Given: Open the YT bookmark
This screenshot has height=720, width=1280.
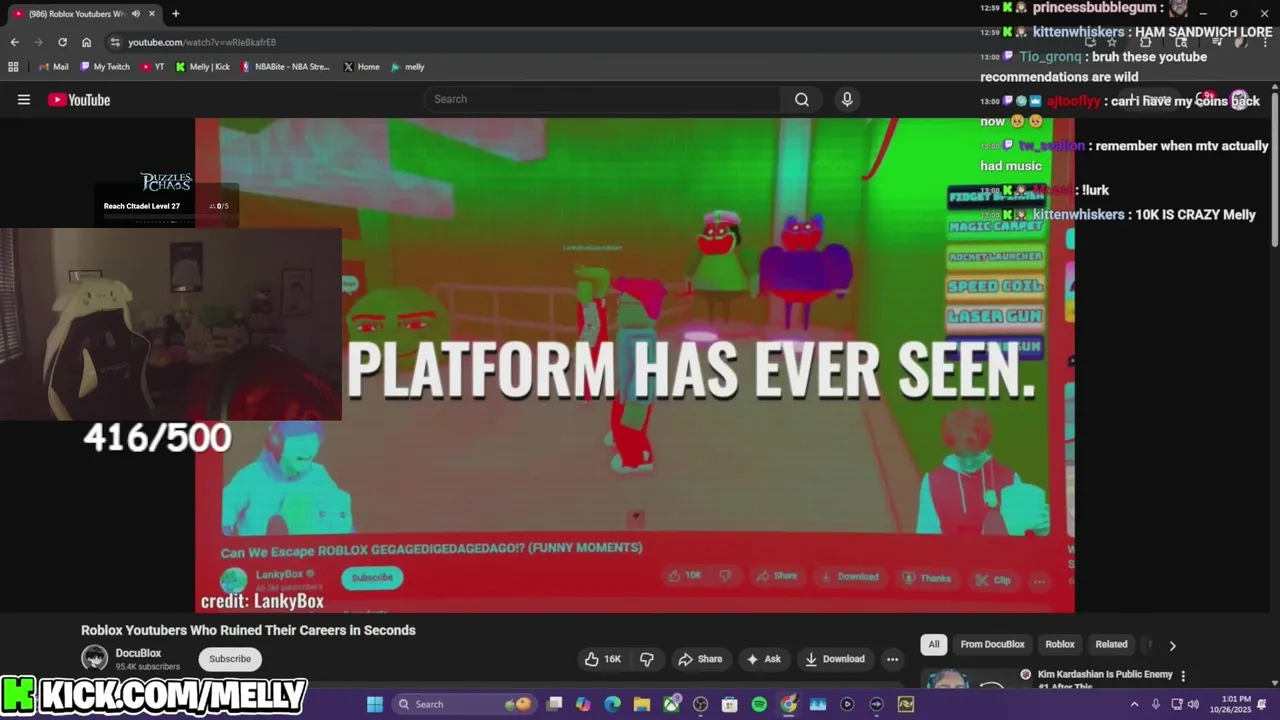Looking at the screenshot, I should coord(153,67).
